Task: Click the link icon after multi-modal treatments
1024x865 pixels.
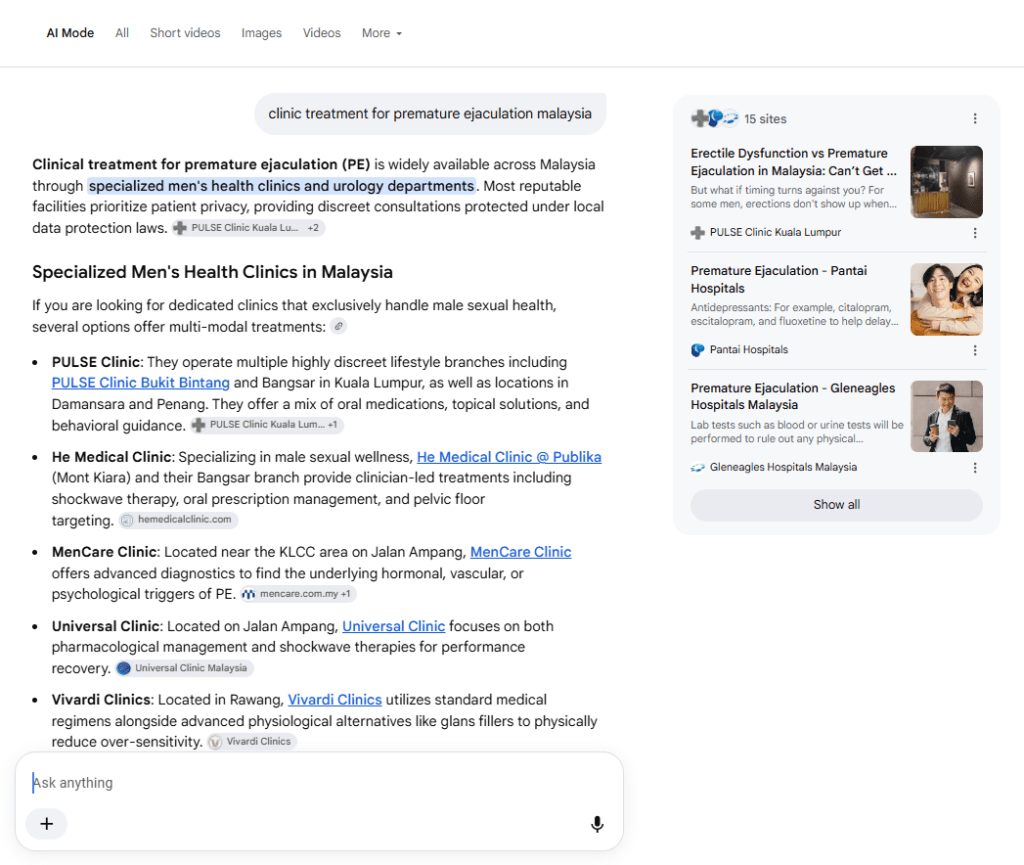Action: click(338, 326)
